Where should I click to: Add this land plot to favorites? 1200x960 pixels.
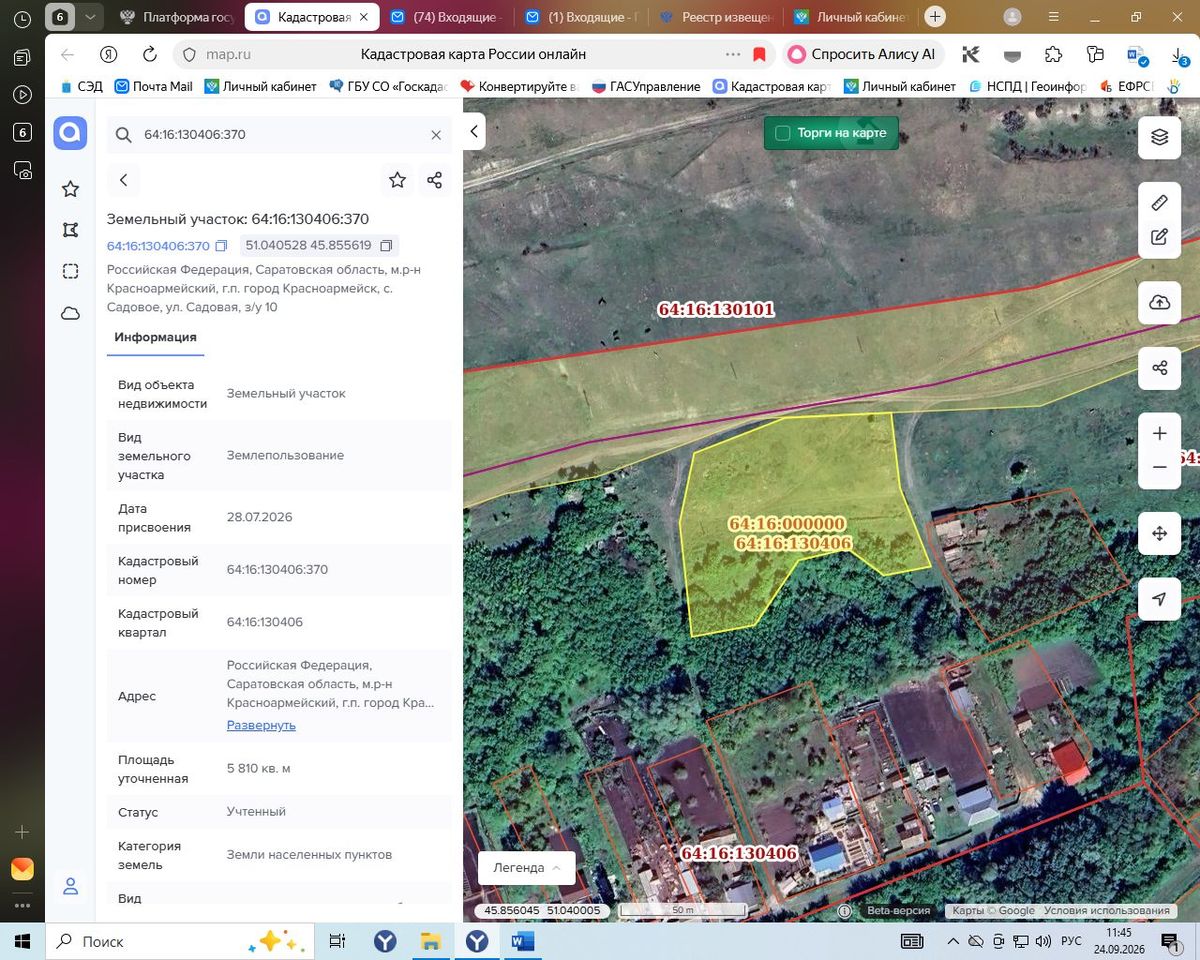397,180
